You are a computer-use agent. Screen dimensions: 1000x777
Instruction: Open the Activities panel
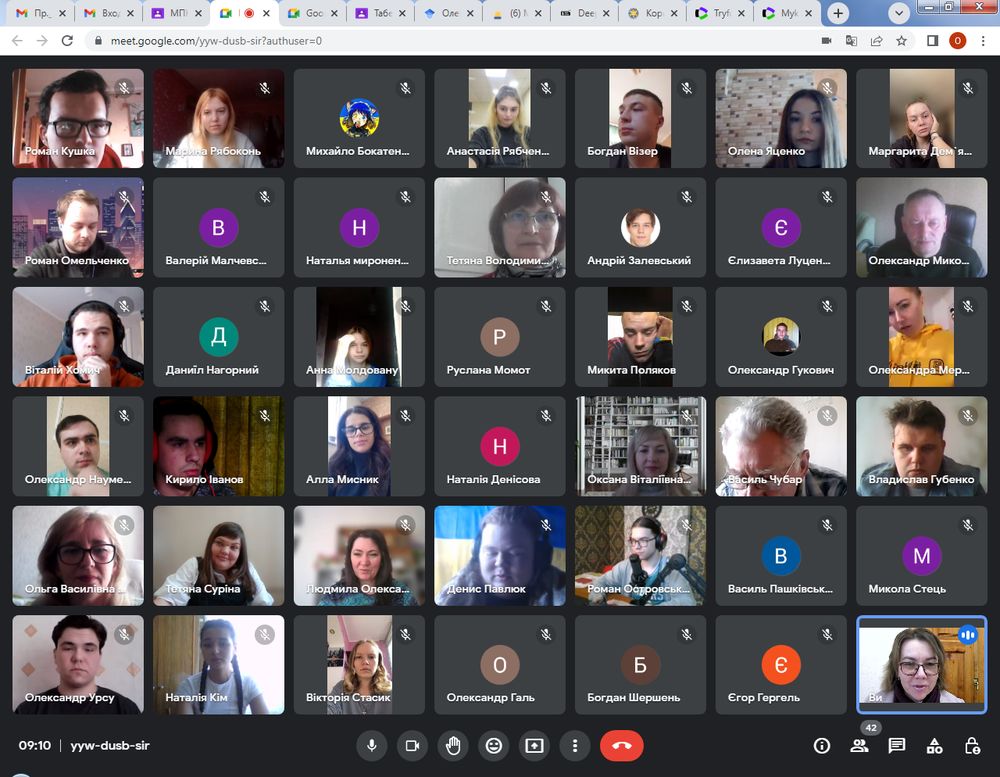(934, 745)
